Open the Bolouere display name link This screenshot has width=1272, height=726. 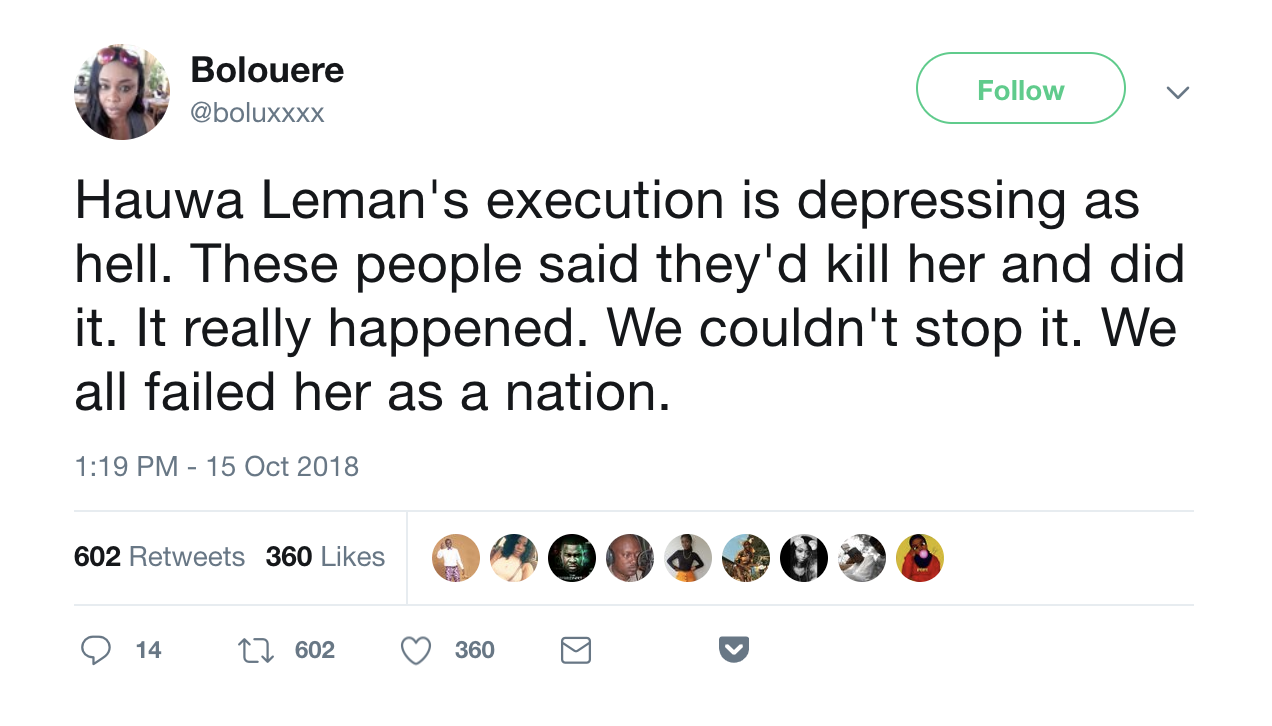267,70
